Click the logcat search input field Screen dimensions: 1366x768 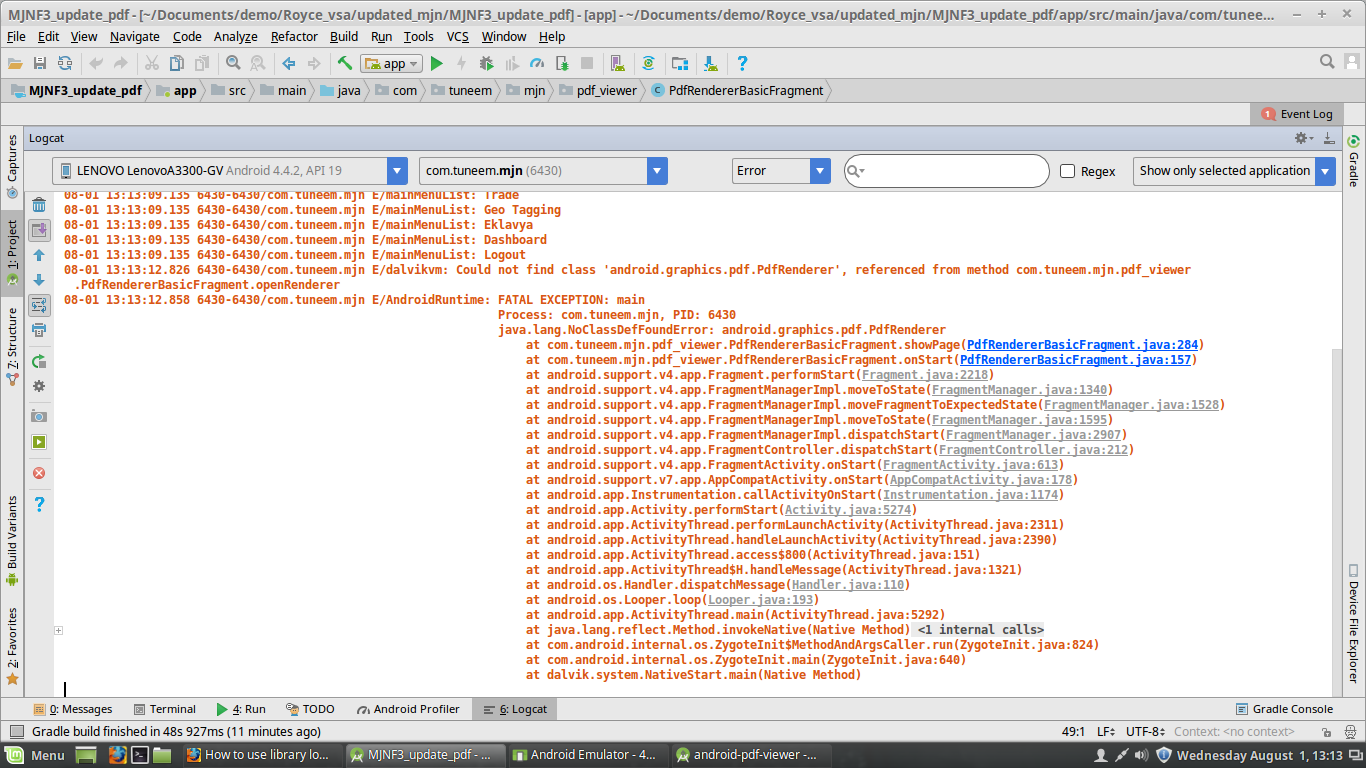pos(947,171)
